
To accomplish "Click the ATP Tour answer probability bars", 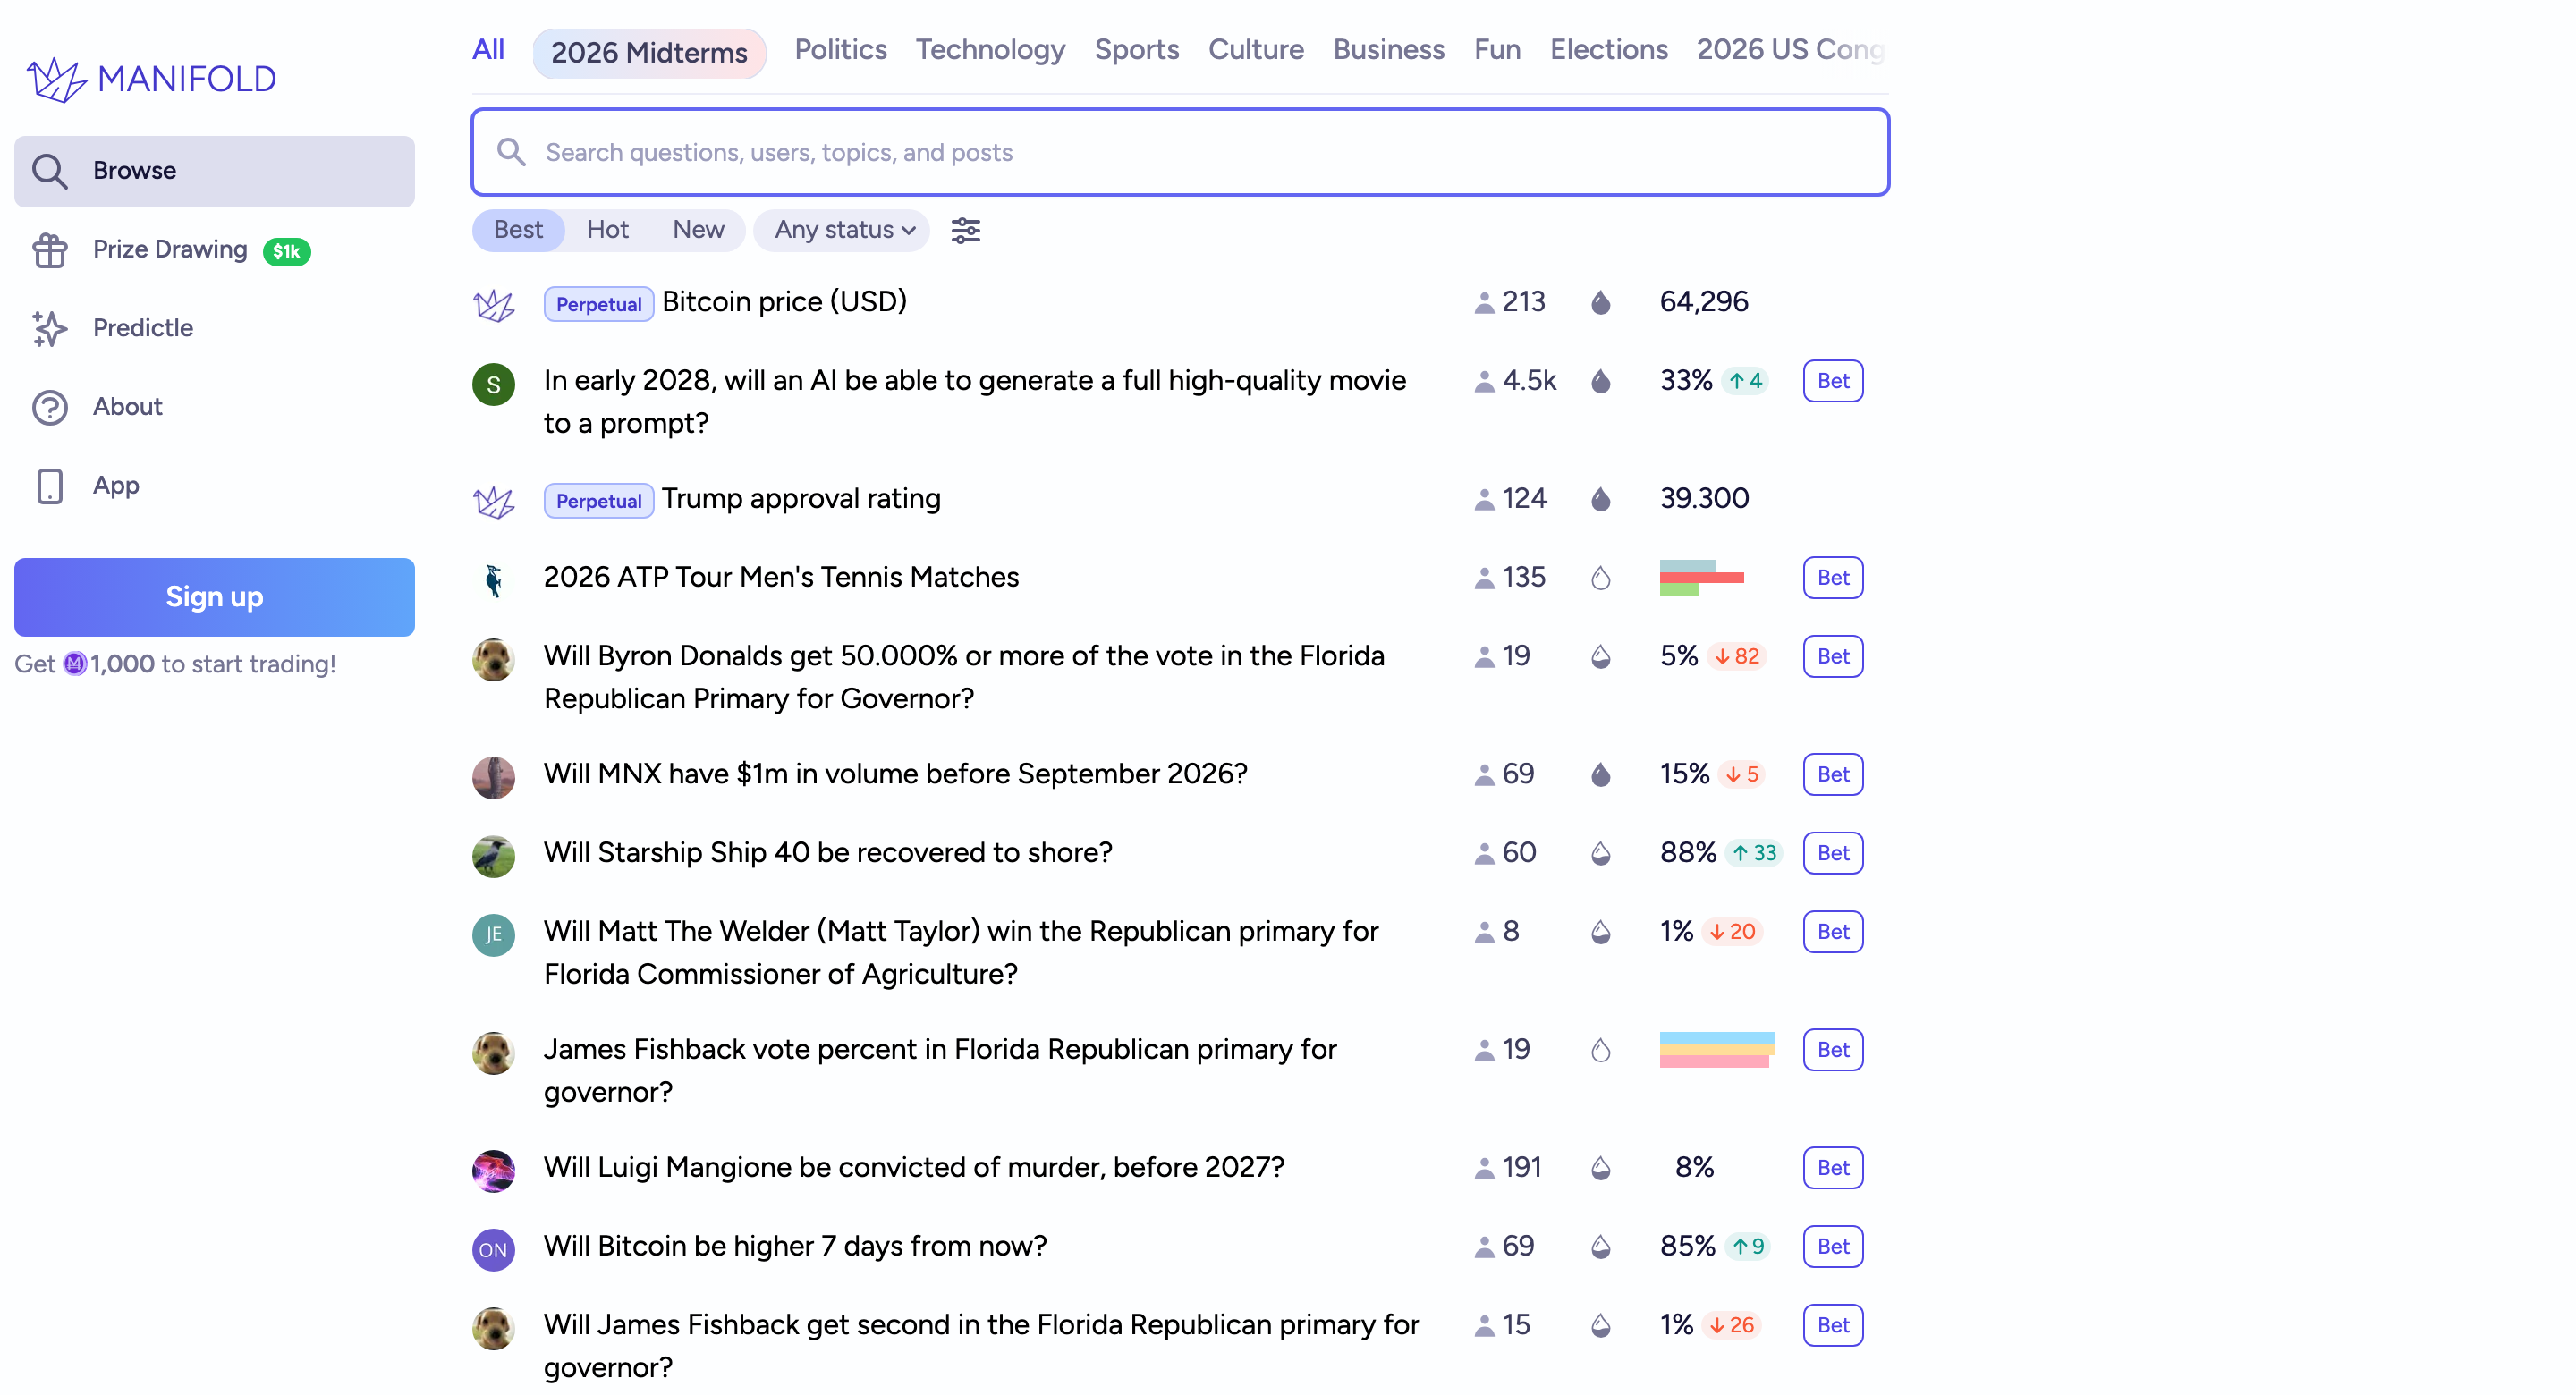I will click(1701, 578).
